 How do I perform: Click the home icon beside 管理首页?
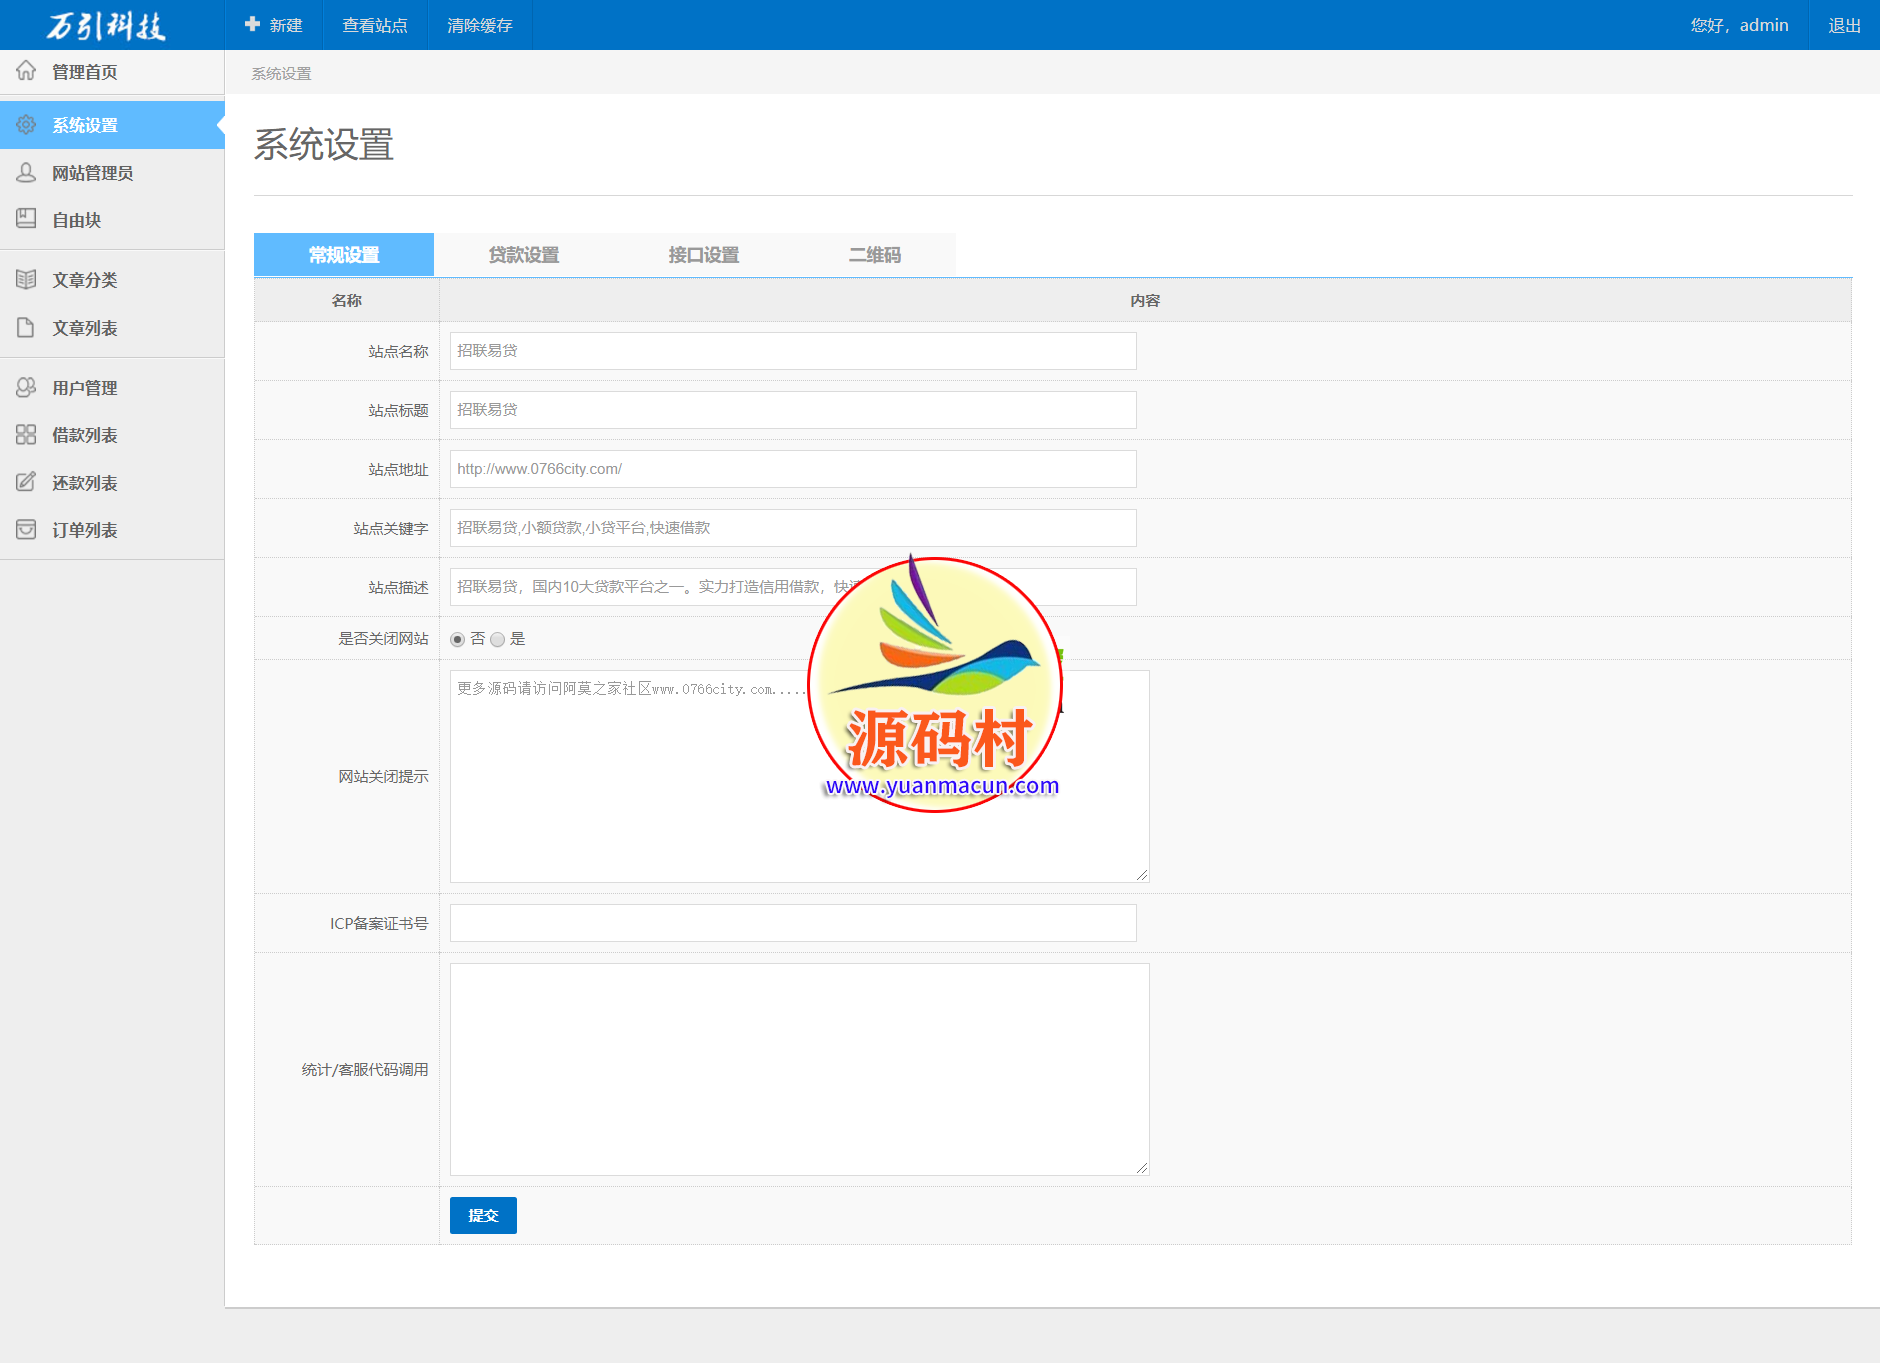(x=26, y=71)
